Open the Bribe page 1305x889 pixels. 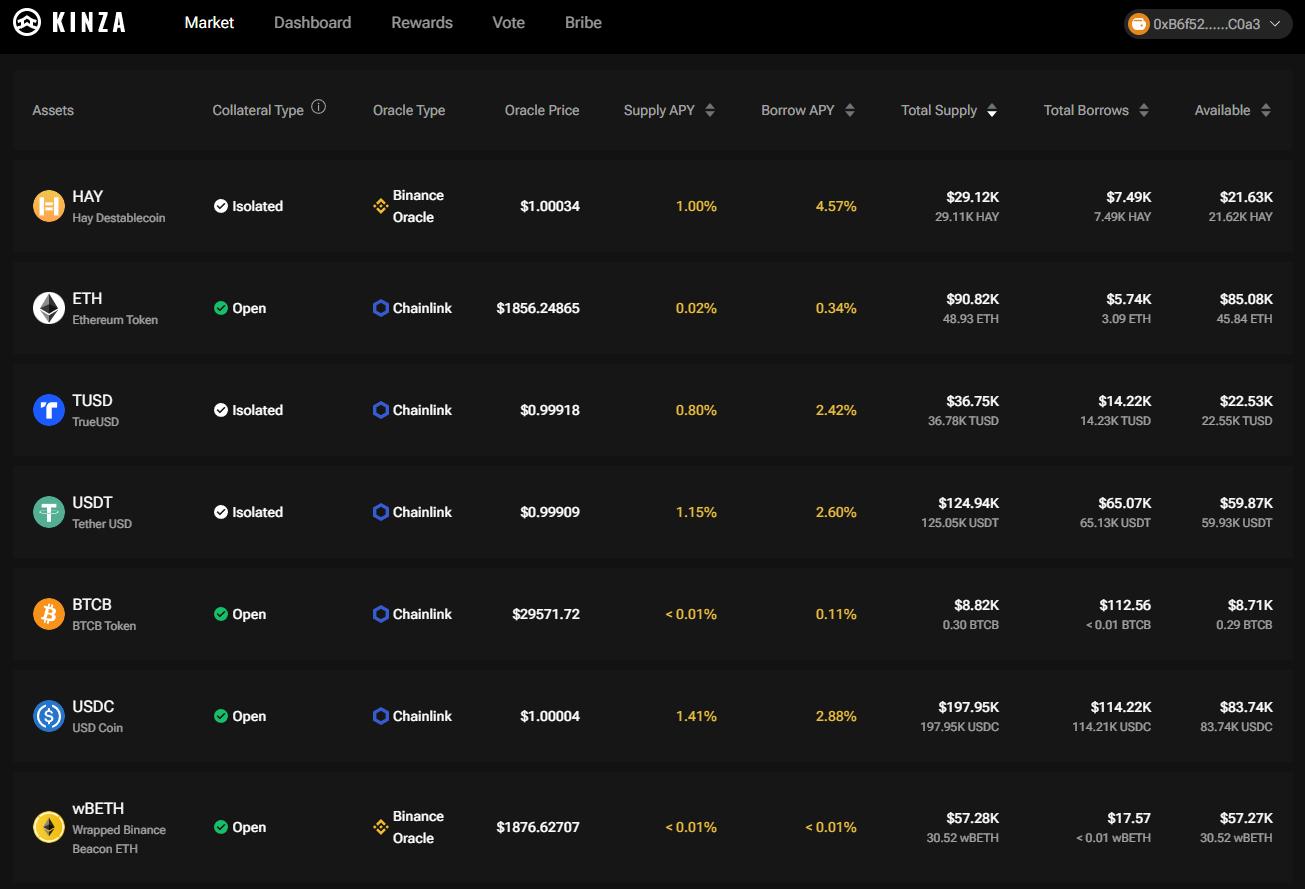click(x=583, y=22)
